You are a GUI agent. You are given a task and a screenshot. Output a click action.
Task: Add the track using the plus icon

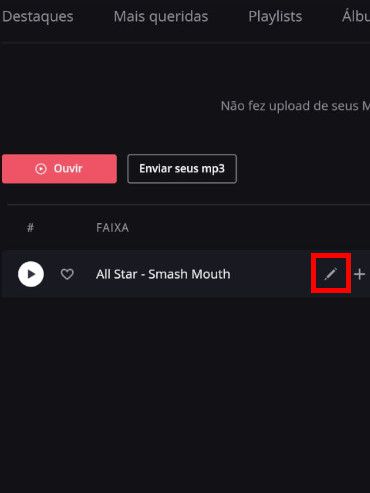click(x=360, y=274)
